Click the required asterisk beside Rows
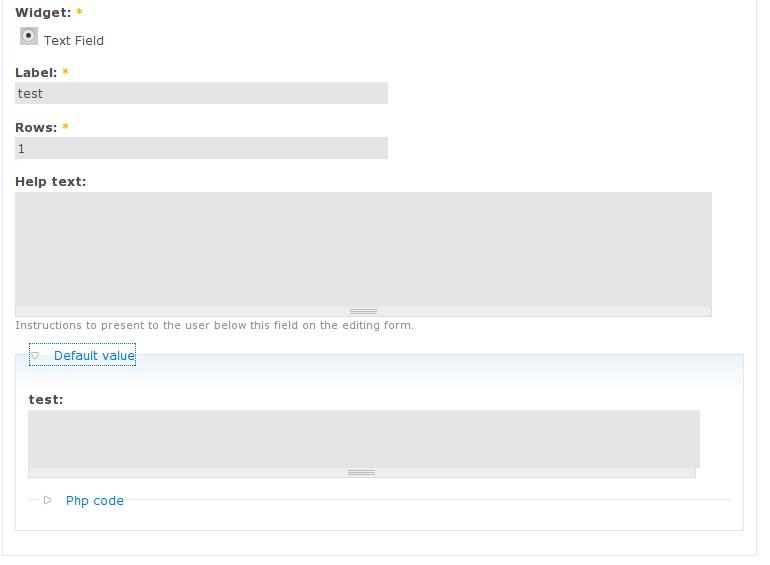770x565 pixels. (x=66, y=128)
